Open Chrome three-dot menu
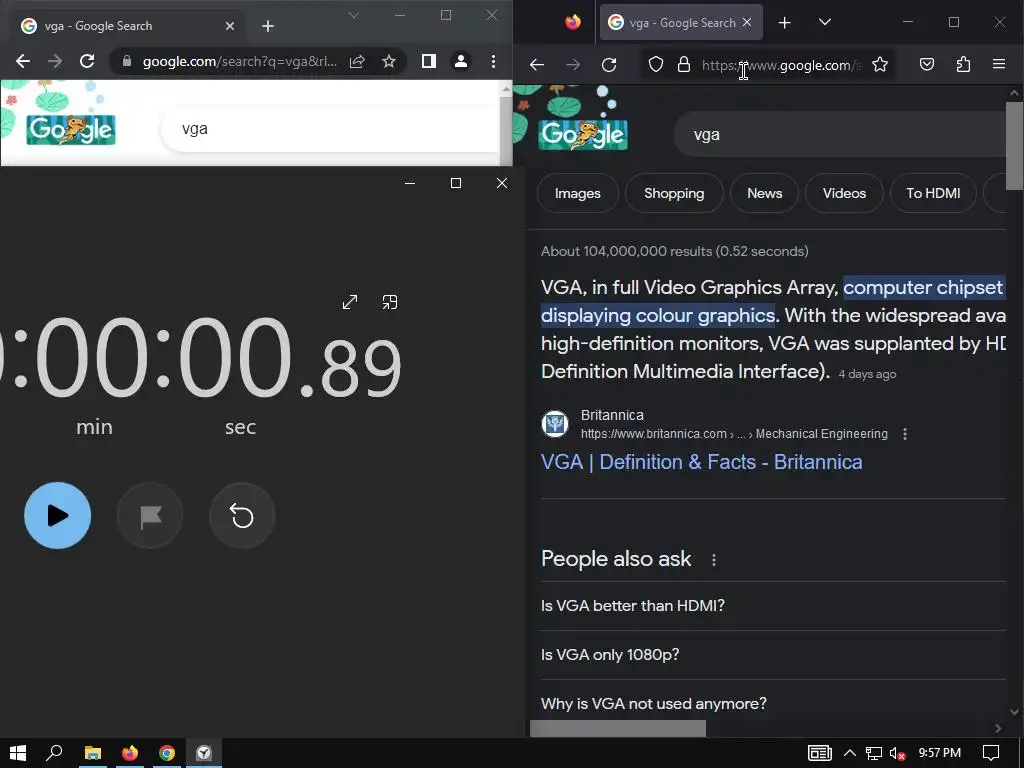1024x768 pixels. pos(493,61)
